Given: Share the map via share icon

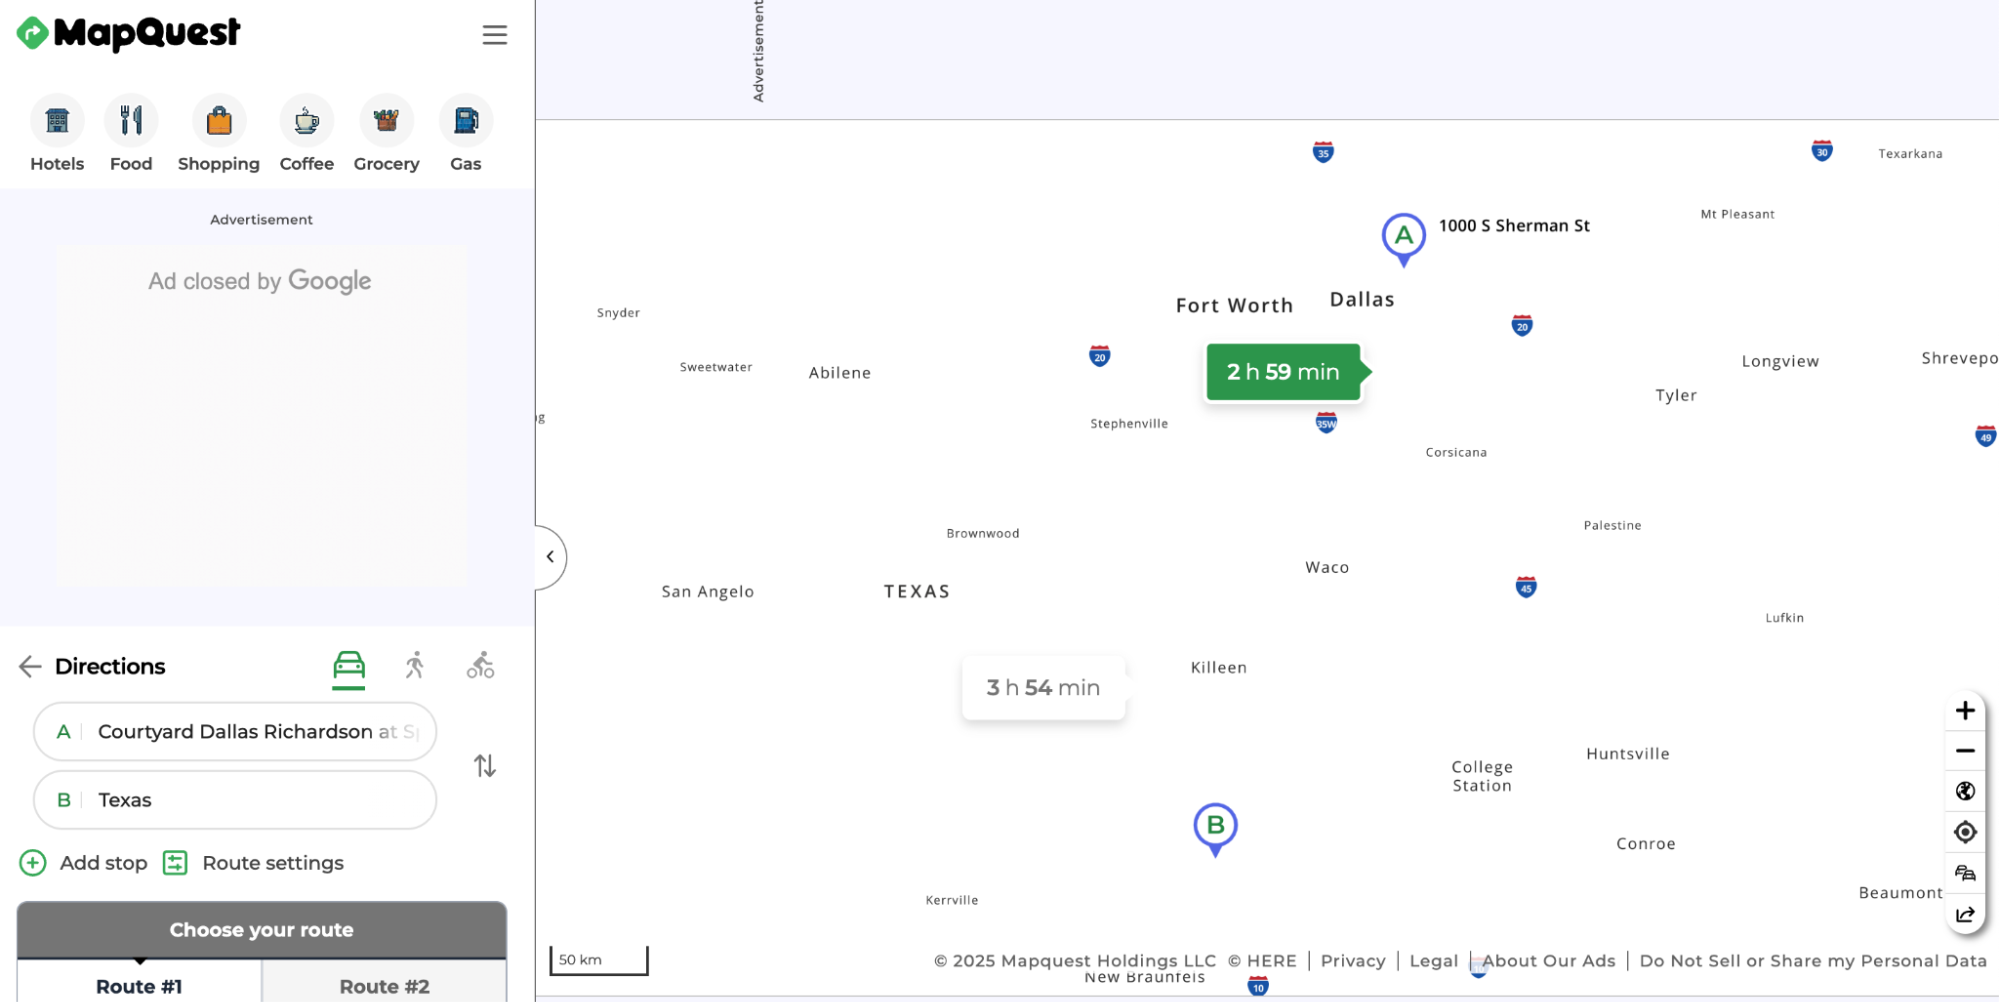Looking at the screenshot, I should click(1964, 915).
